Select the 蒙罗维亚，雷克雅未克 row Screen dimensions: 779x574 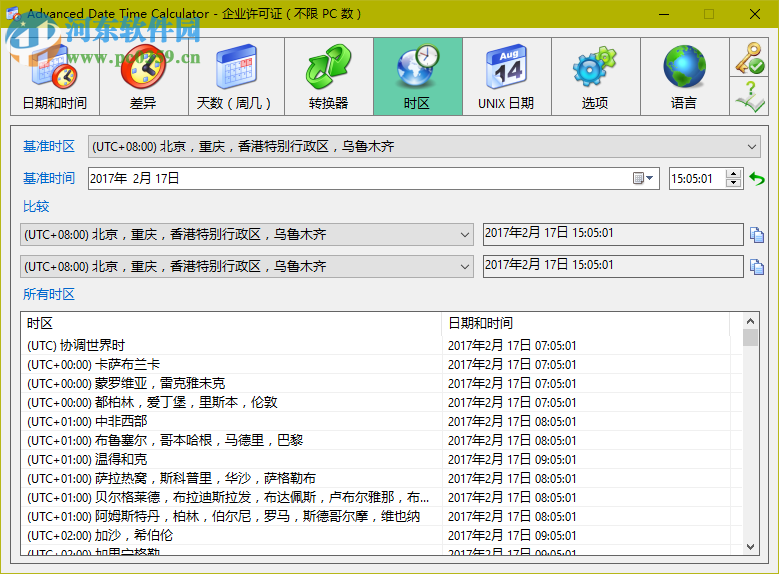[x=382, y=383]
